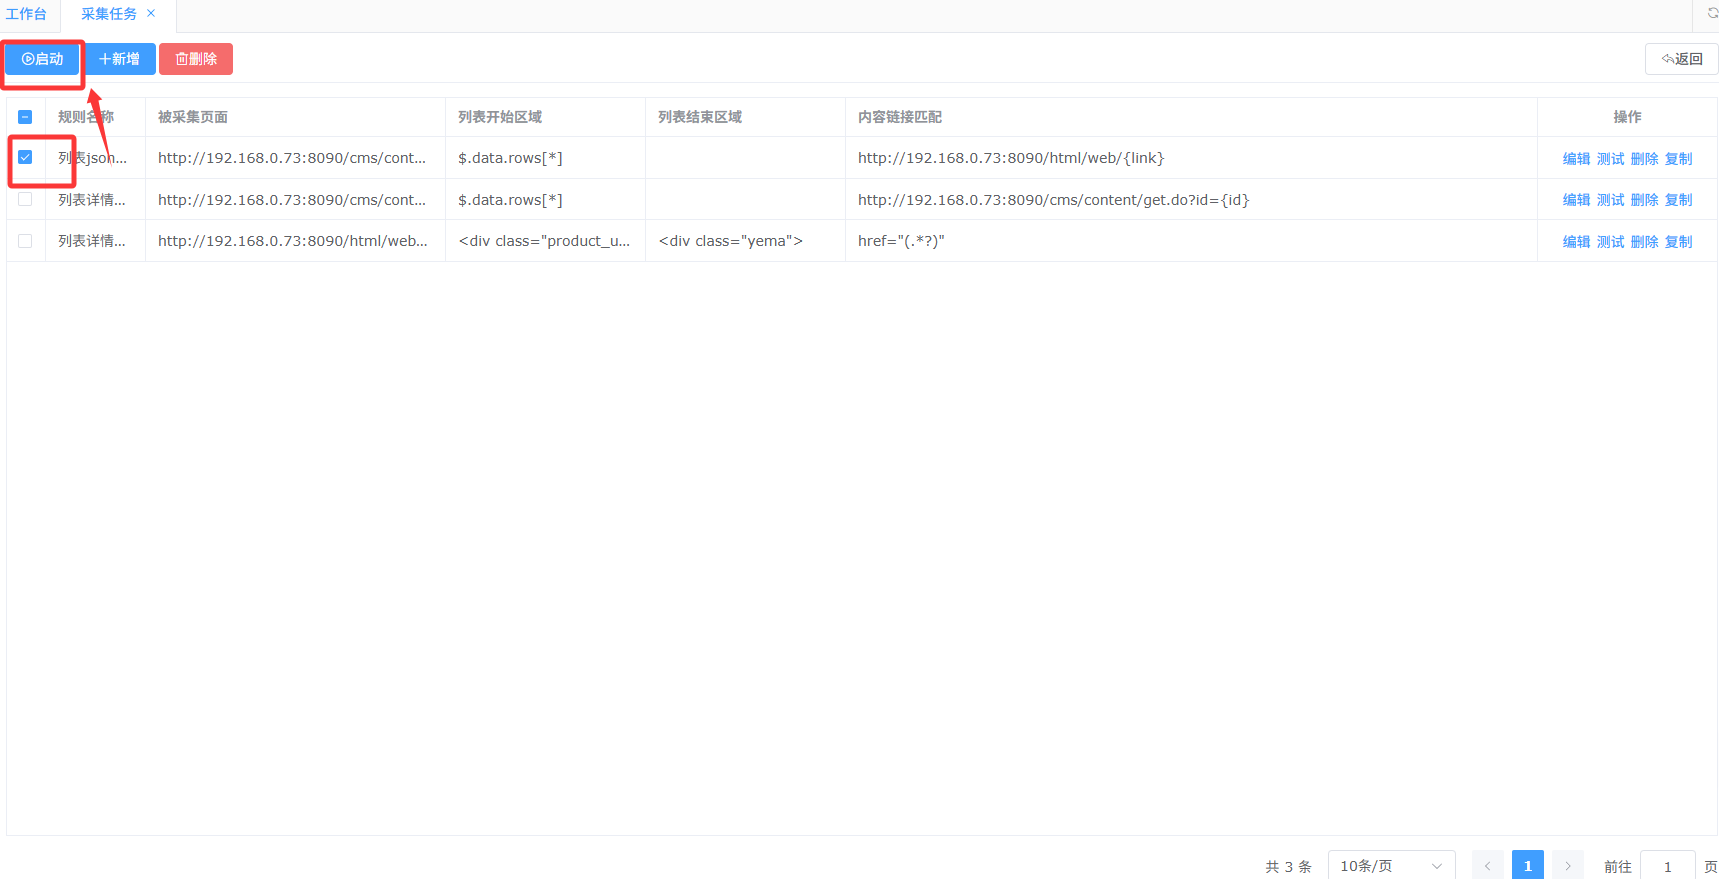
Task: Check the third row checkbox
Action: coord(25,241)
